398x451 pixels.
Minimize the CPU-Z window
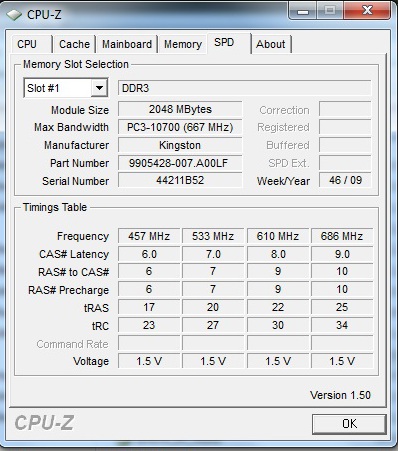303,12
